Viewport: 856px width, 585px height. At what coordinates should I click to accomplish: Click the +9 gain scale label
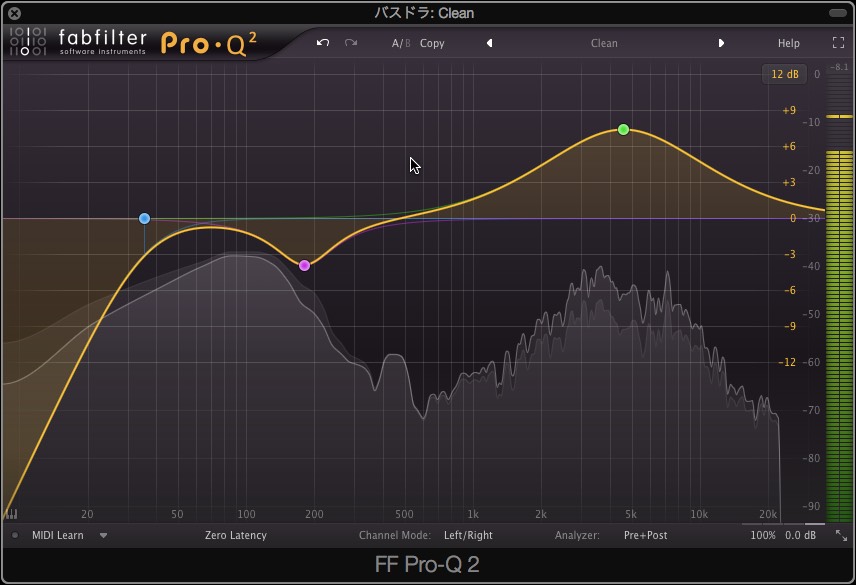(789, 110)
